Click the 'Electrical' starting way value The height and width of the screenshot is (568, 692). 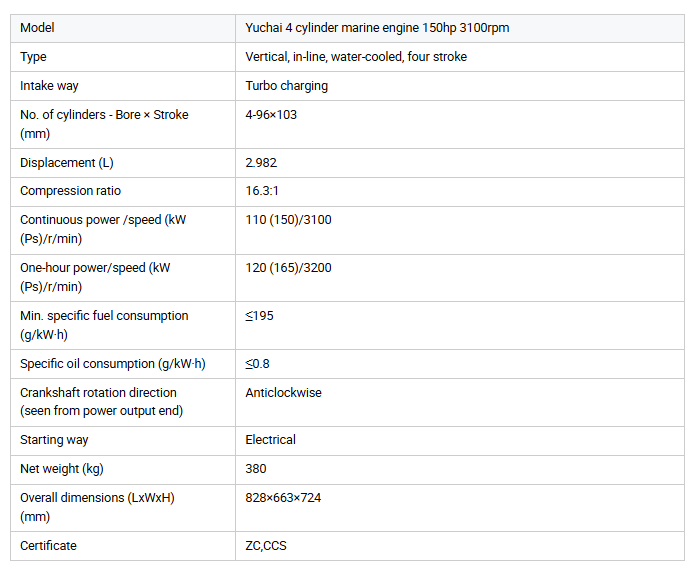(x=270, y=440)
